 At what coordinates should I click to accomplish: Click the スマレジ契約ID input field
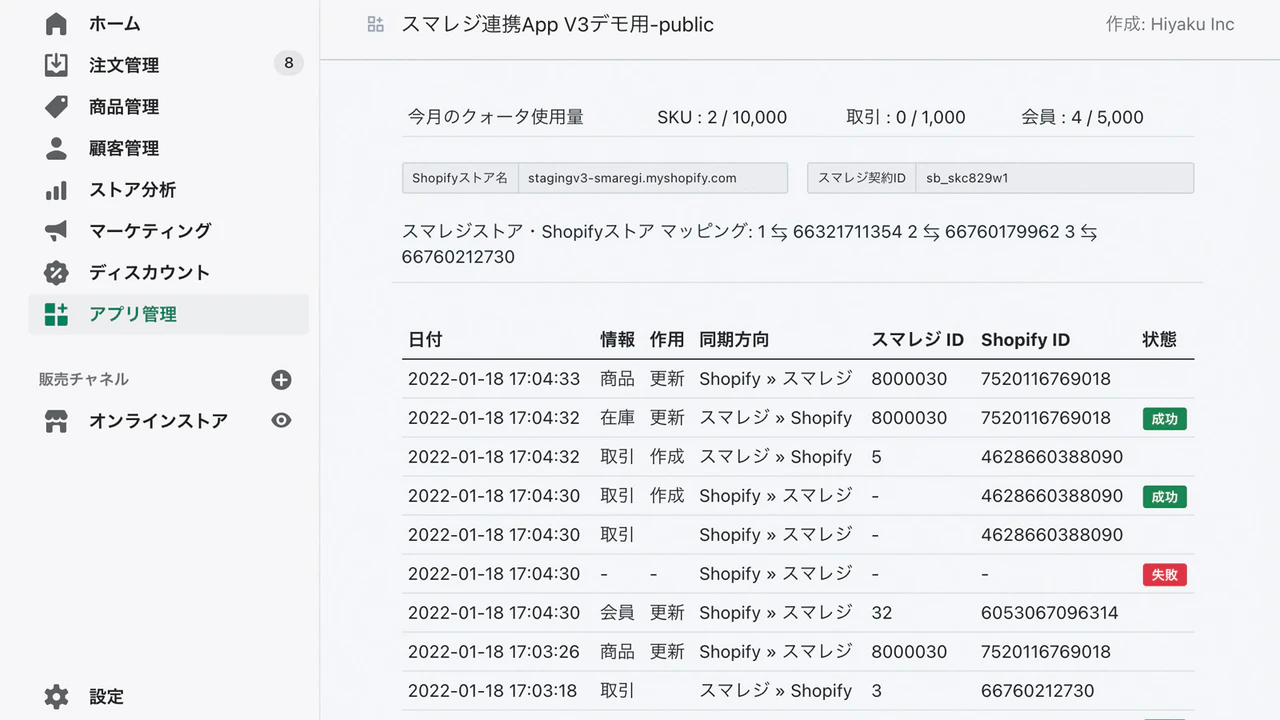click(x=1054, y=178)
